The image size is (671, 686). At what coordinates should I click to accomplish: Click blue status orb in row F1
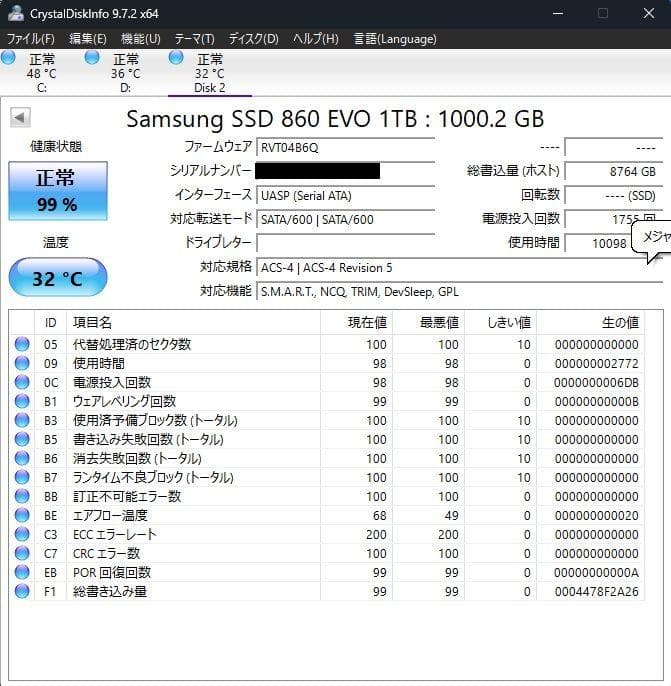pos(22,592)
